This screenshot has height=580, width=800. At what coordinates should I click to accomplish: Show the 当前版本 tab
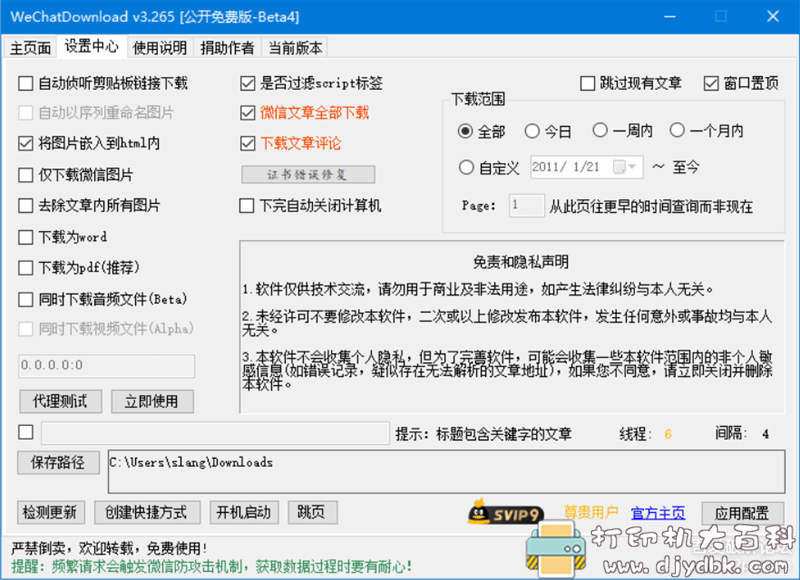point(295,48)
